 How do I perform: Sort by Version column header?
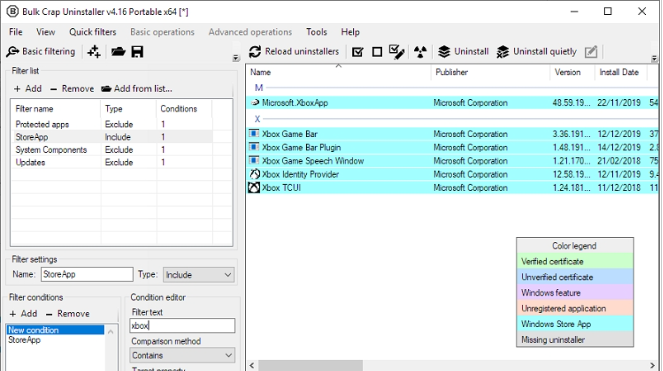pos(573,72)
